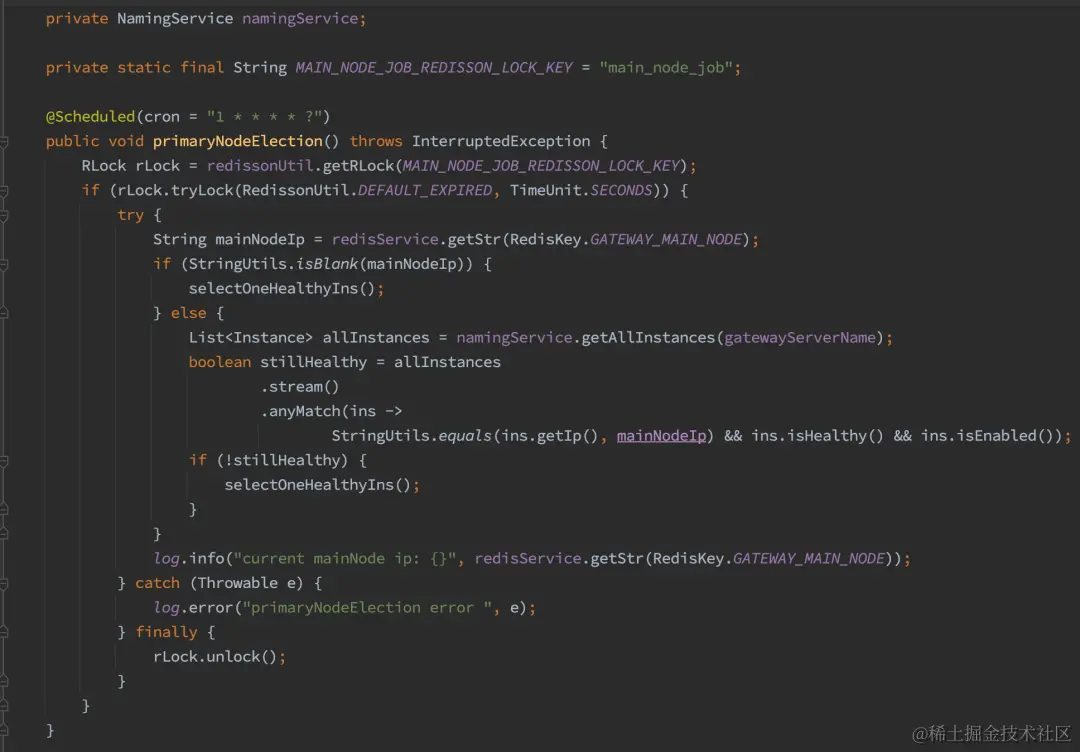Click the underlined mainNodeIp variable

661,436
